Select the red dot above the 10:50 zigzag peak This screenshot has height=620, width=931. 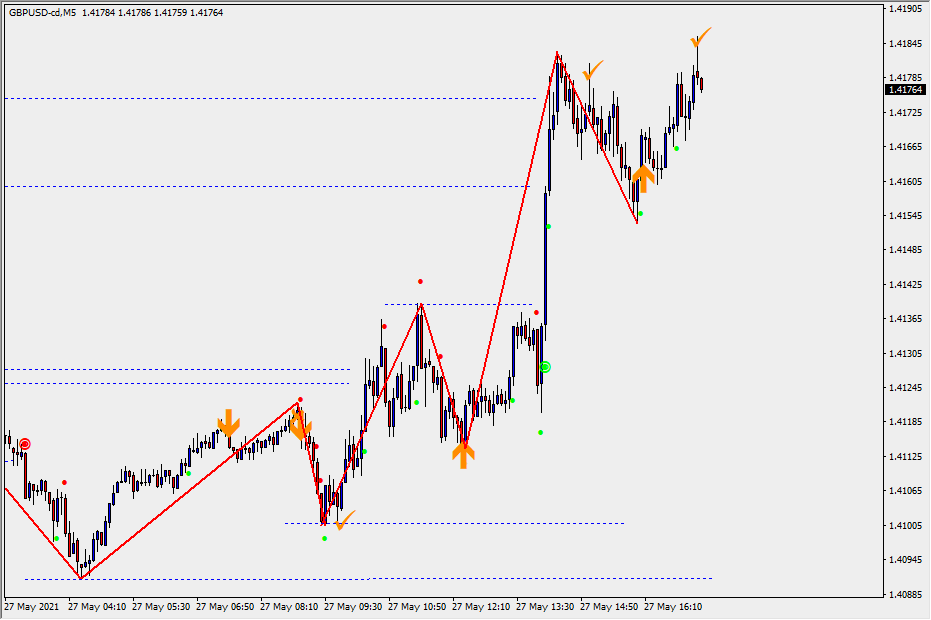pos(421,282)
